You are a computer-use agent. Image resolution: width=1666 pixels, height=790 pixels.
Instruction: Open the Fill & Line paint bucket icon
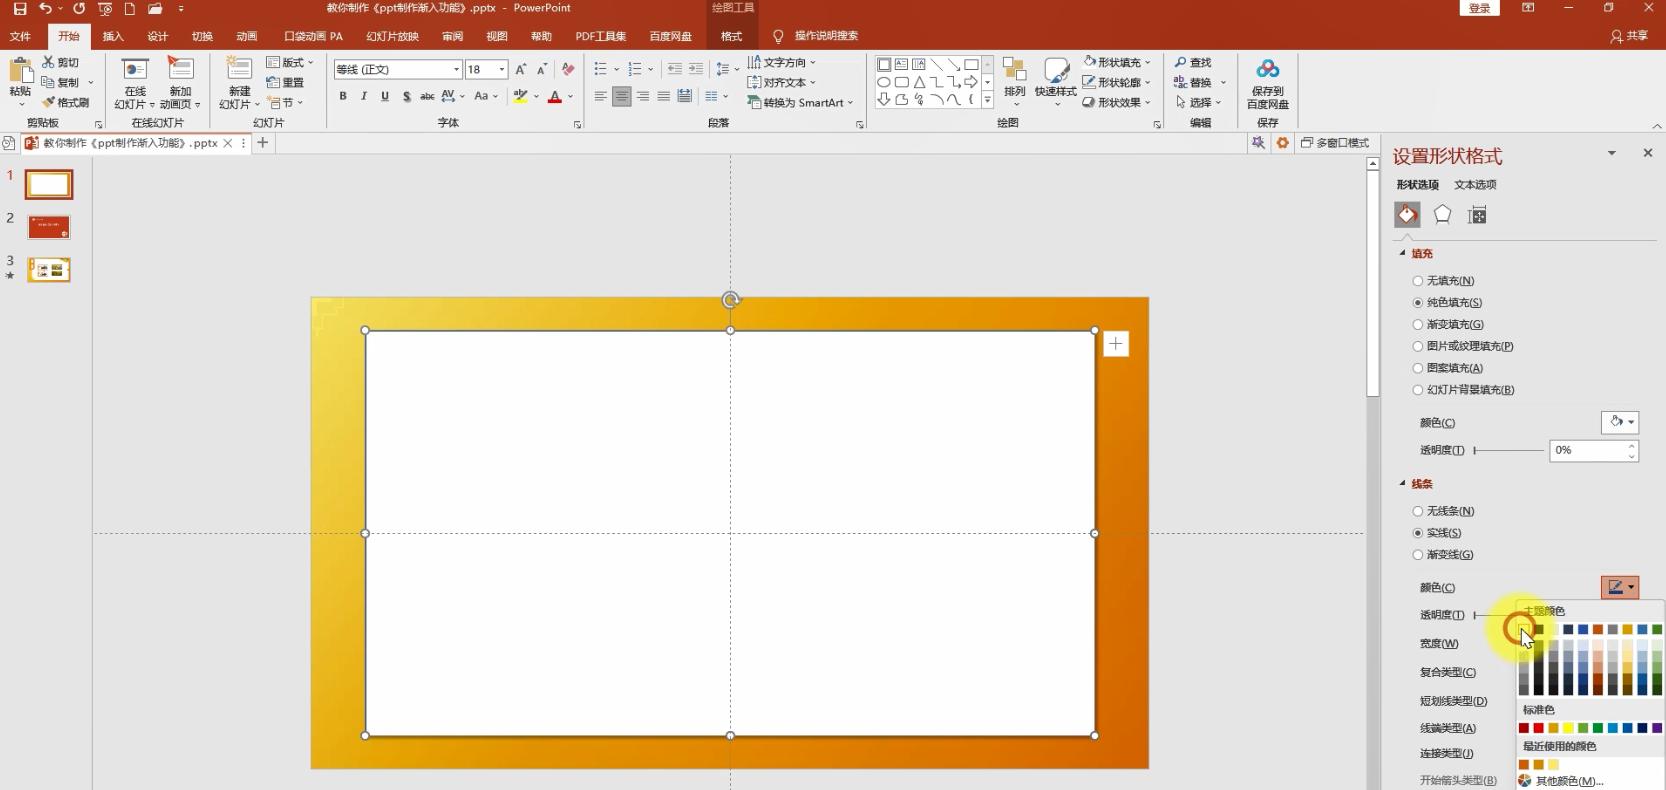coord(1407,215)
